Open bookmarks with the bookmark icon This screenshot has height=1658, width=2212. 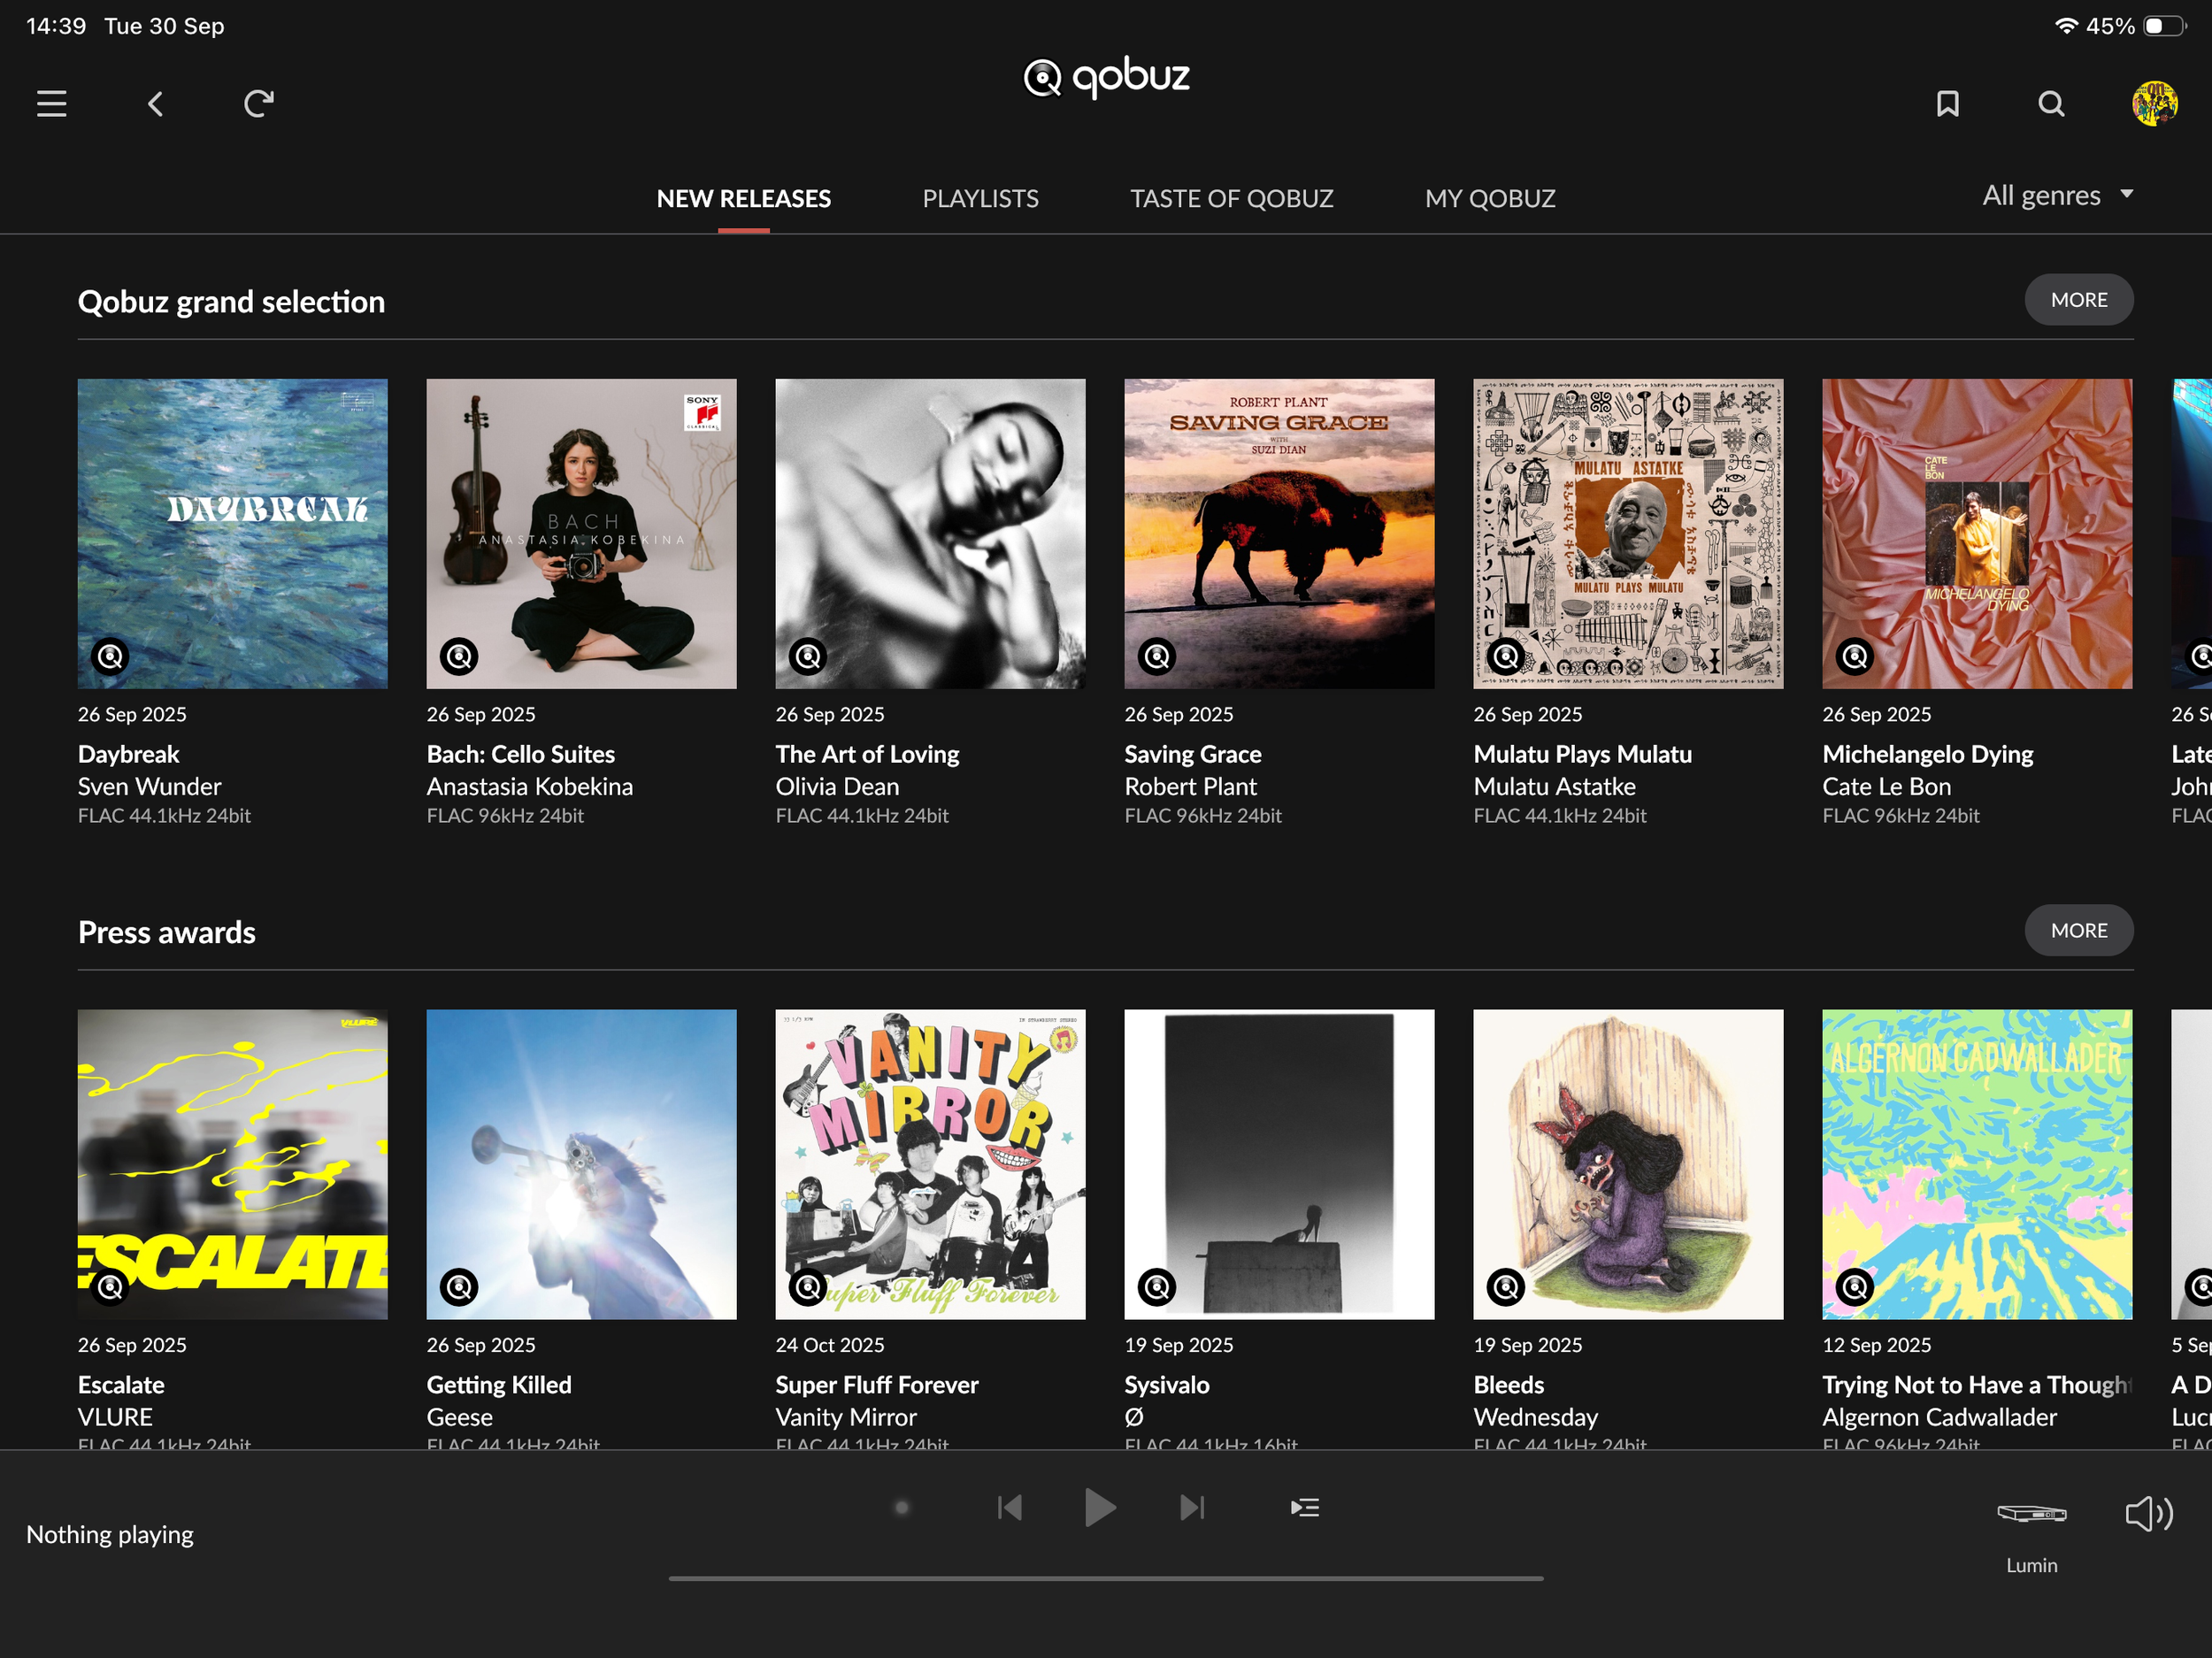(1947, 104)
